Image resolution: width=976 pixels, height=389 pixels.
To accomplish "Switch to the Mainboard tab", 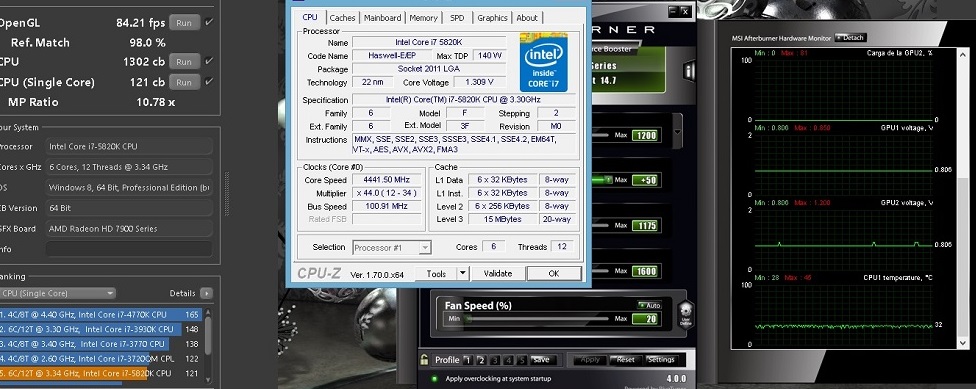I will pos(383,18).
